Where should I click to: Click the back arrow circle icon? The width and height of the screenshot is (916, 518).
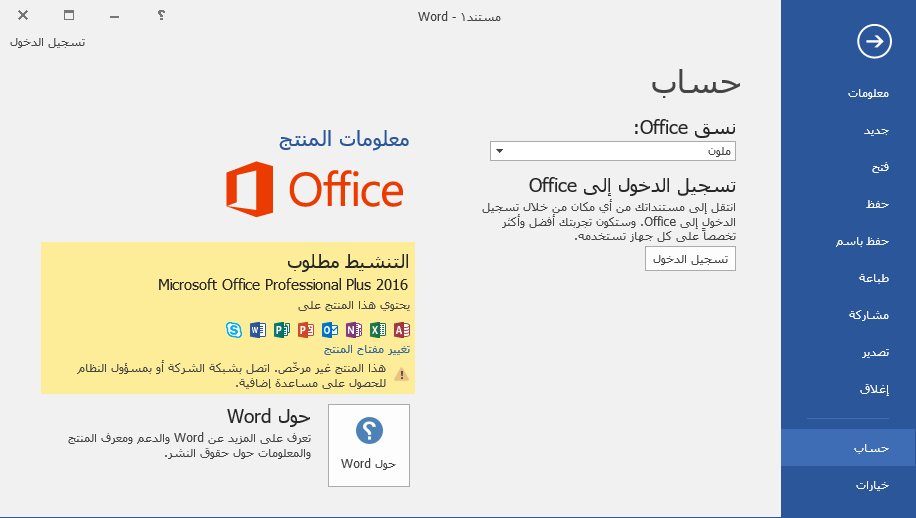[874, 41]
